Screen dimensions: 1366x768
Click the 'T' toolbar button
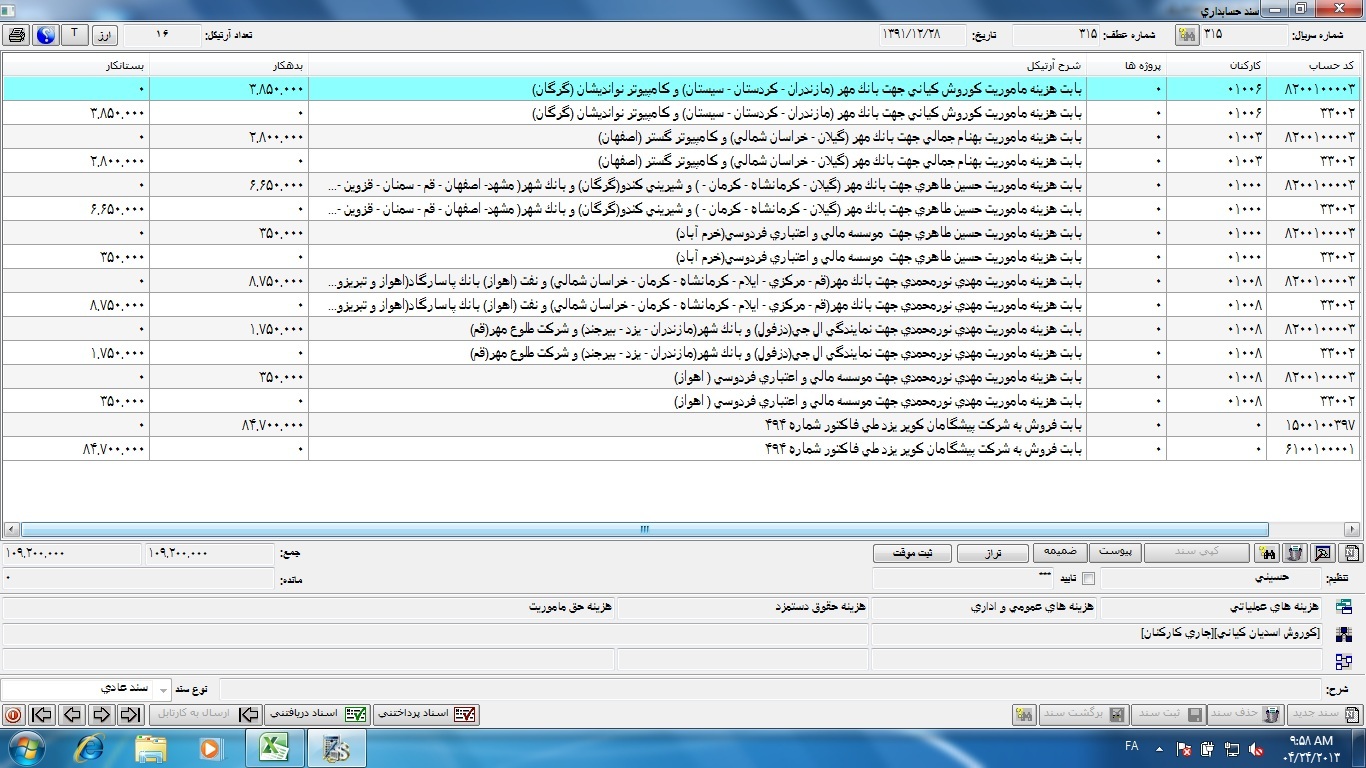point(75,35)
